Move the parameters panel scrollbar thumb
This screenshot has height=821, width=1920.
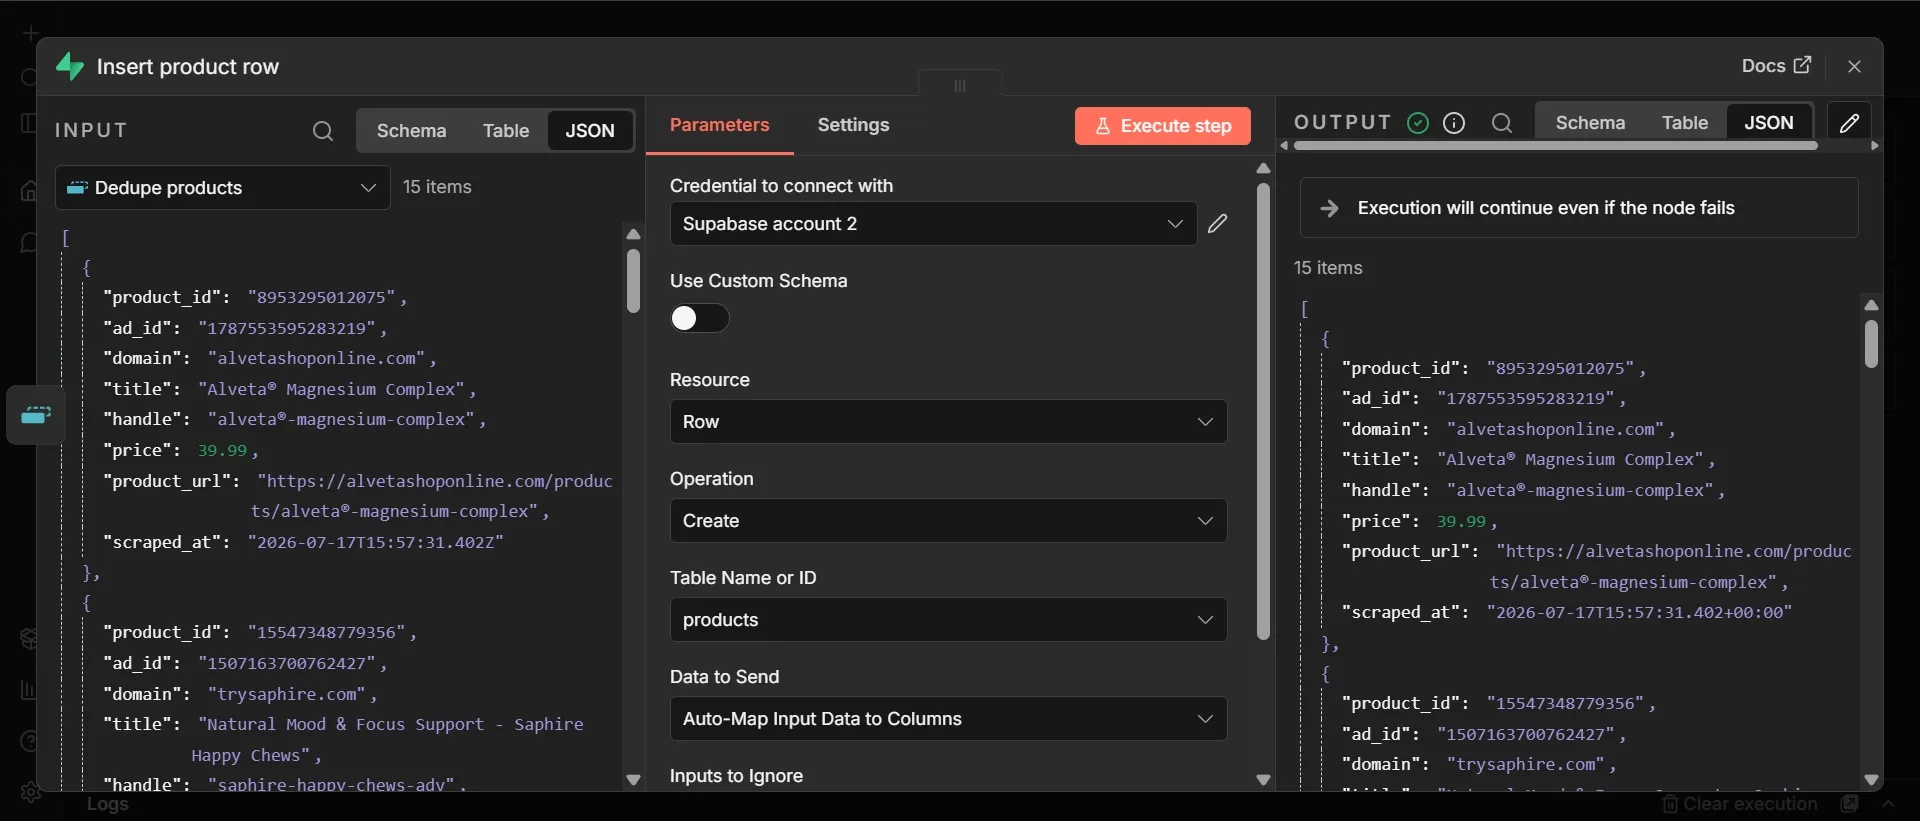click(x=1263, y=411)
